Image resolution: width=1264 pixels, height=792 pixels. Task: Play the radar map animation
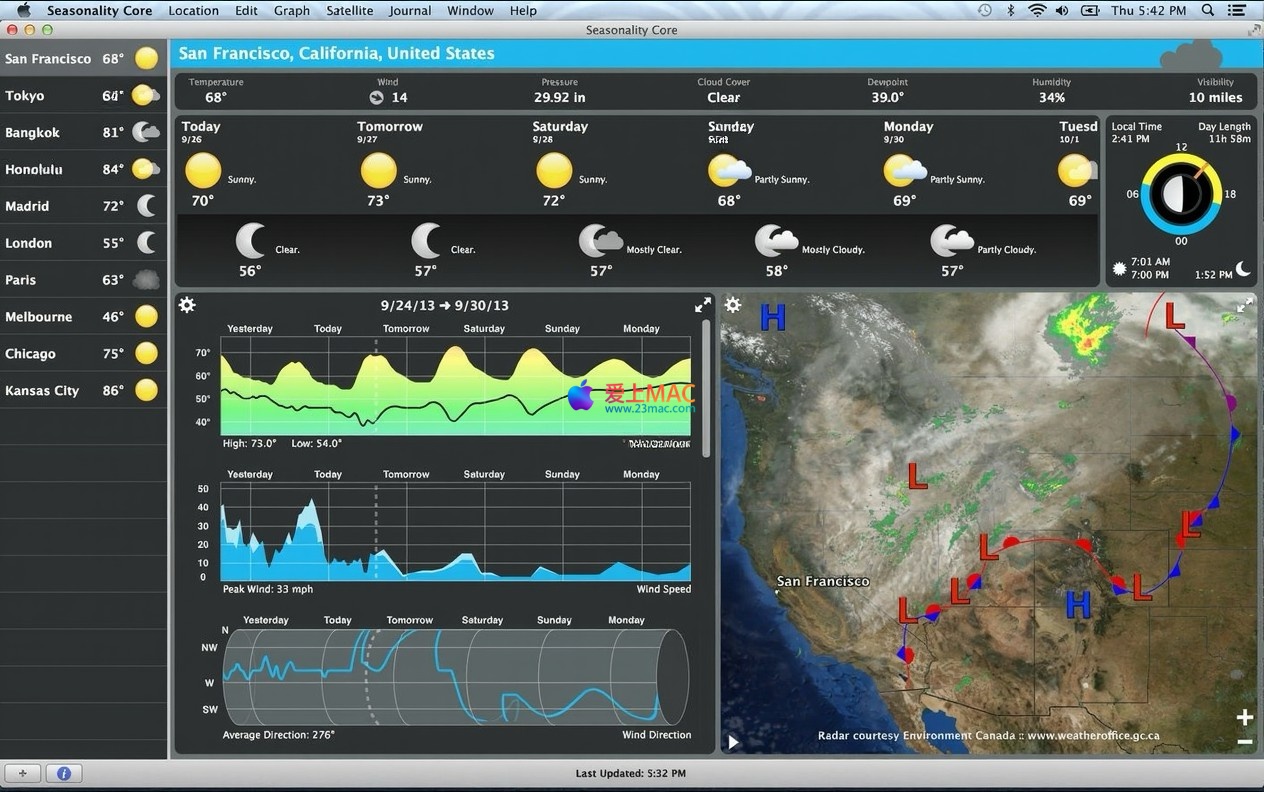tap(733, 742)
